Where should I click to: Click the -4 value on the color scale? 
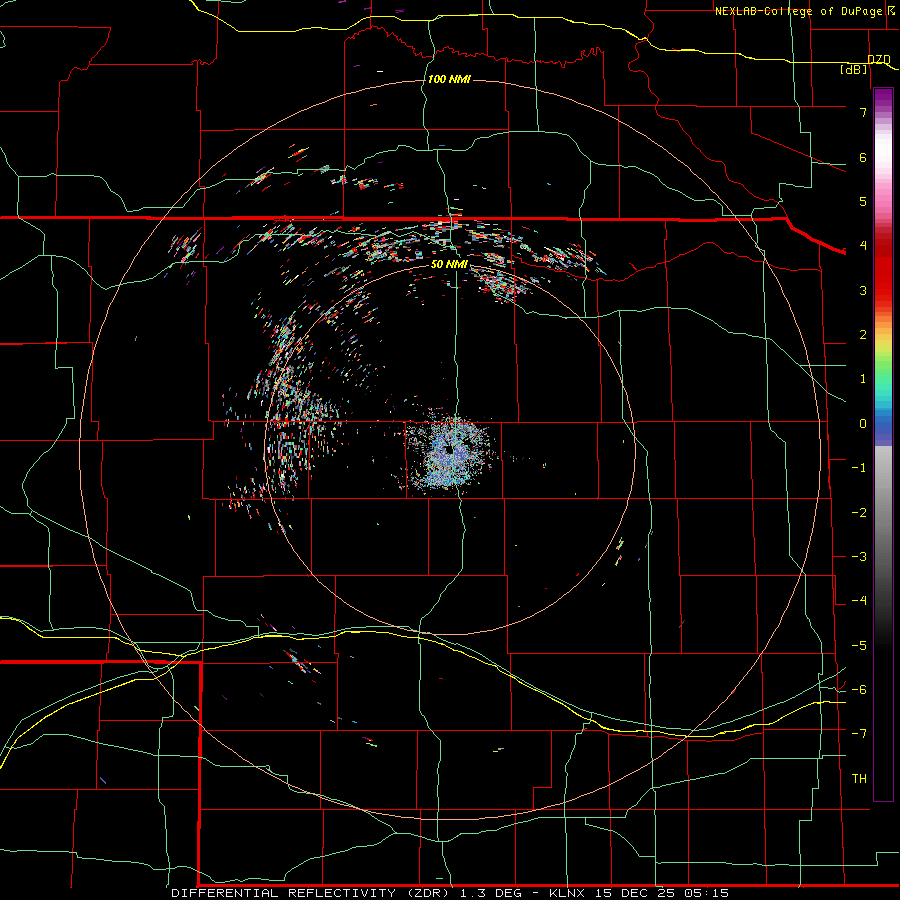859,601
